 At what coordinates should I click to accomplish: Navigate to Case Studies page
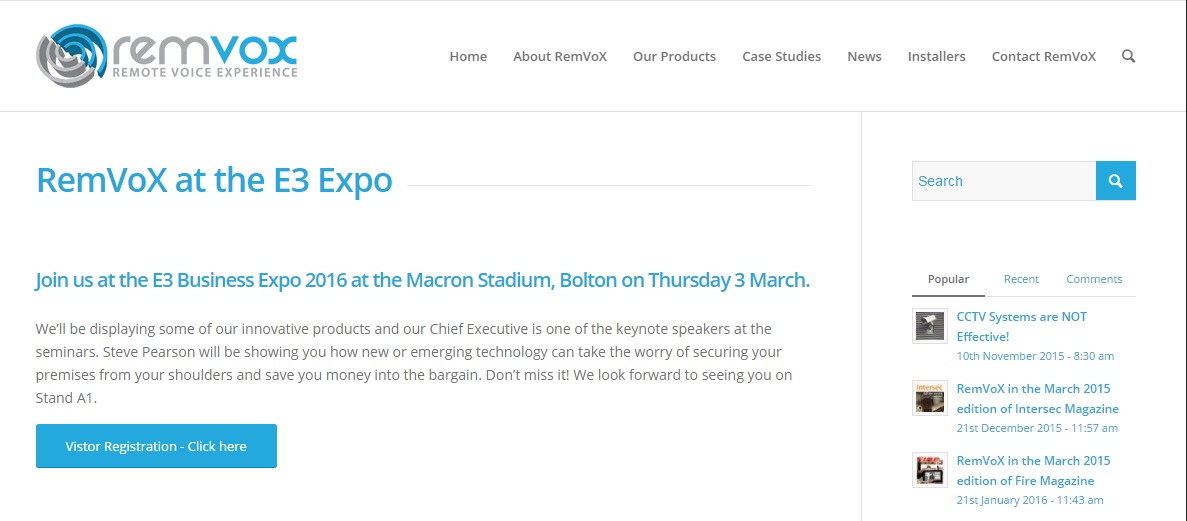781,56
